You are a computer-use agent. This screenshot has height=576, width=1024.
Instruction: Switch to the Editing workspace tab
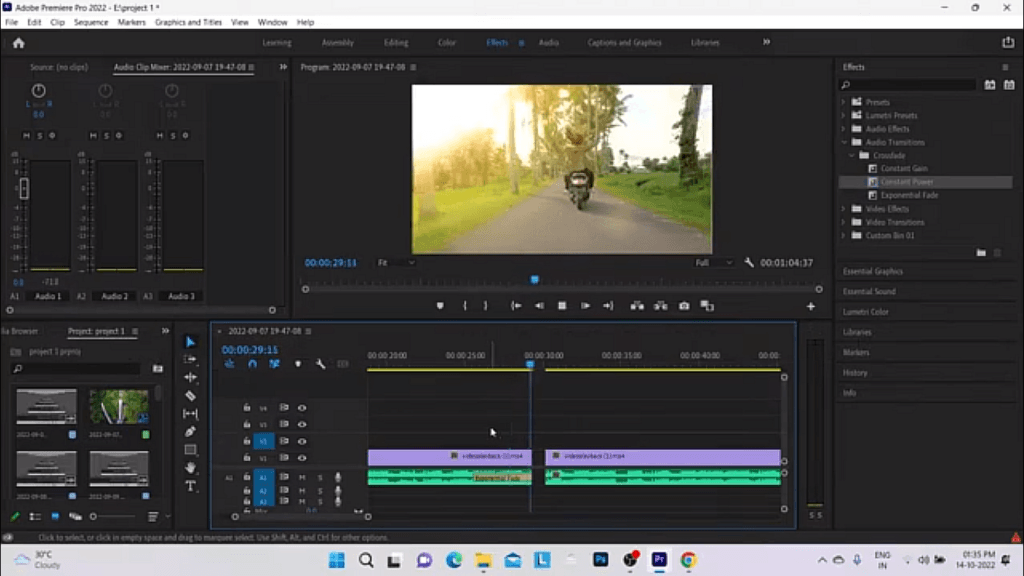pos(396,42)
